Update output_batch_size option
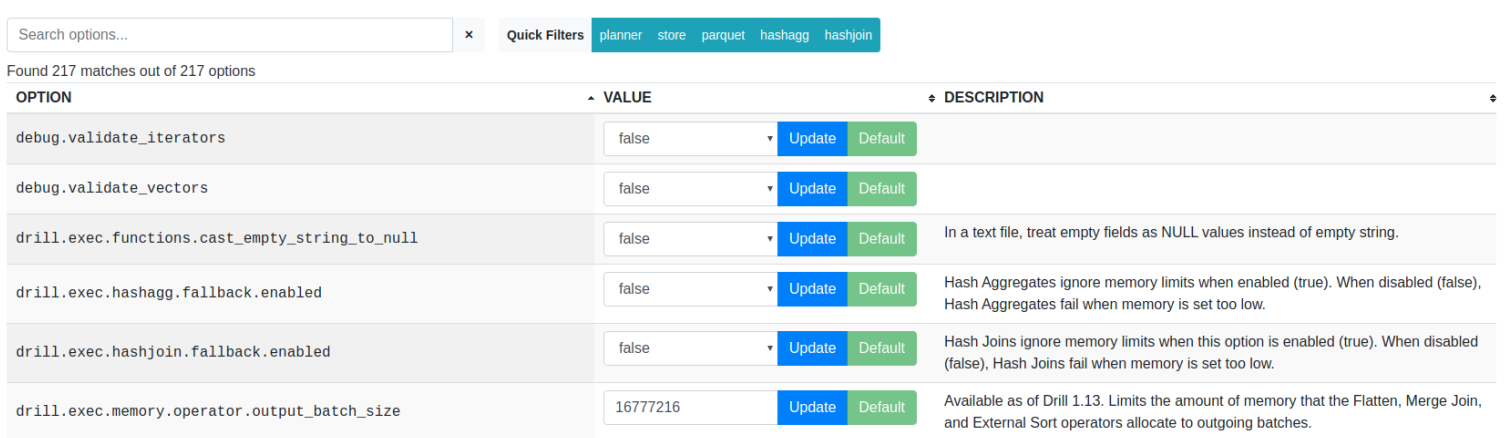1506x438 pixels. pos(812,407)
